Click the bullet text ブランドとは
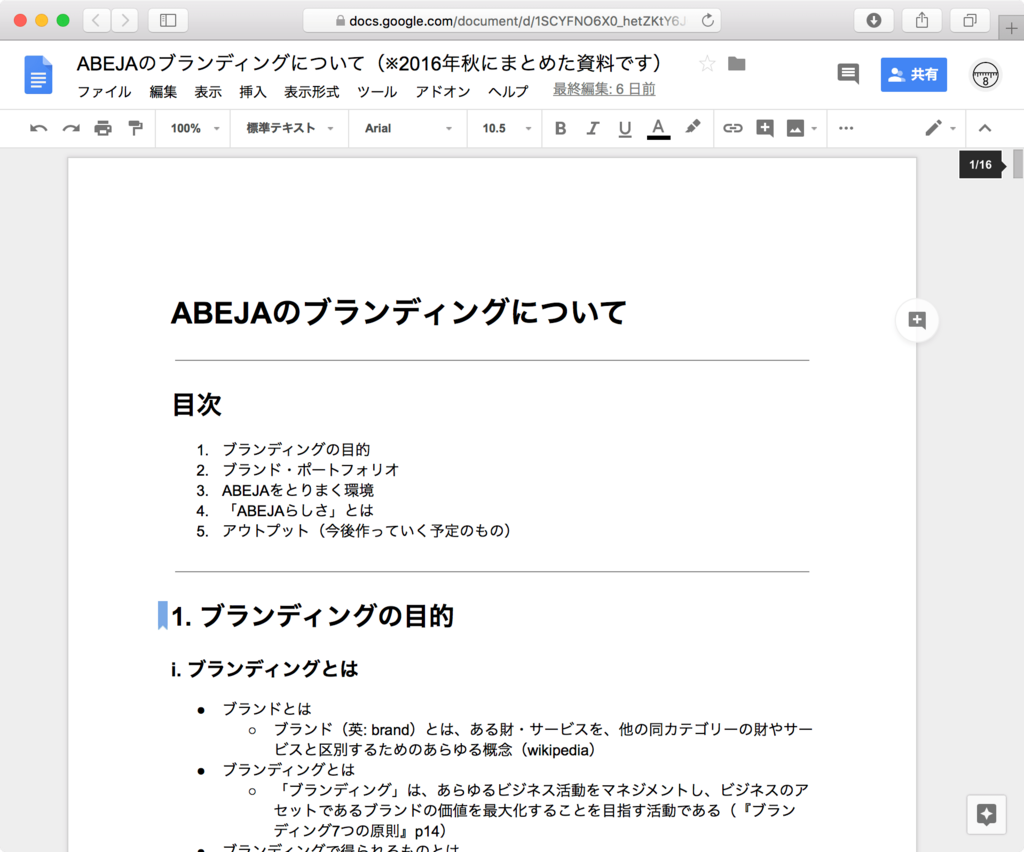Screen dimensions: 1024x852 (x=267, y=709)
